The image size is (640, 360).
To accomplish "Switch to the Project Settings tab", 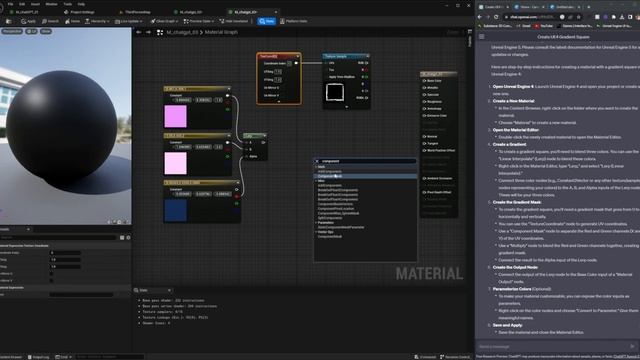I will click(79, 12).
